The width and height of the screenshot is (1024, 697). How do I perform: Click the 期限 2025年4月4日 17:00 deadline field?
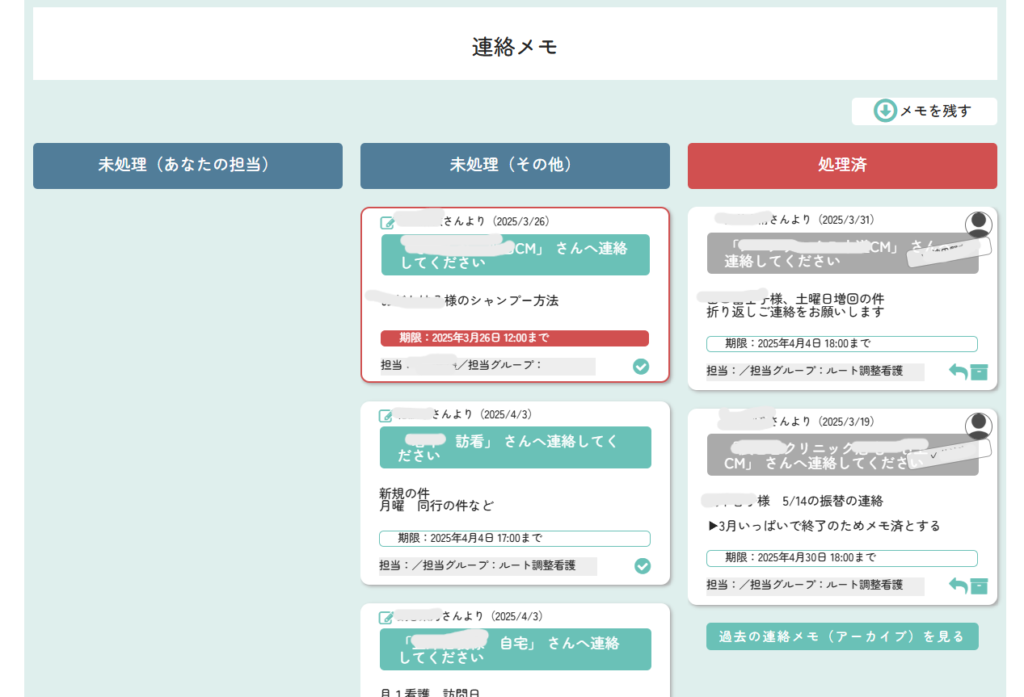(x=514, y=538)
